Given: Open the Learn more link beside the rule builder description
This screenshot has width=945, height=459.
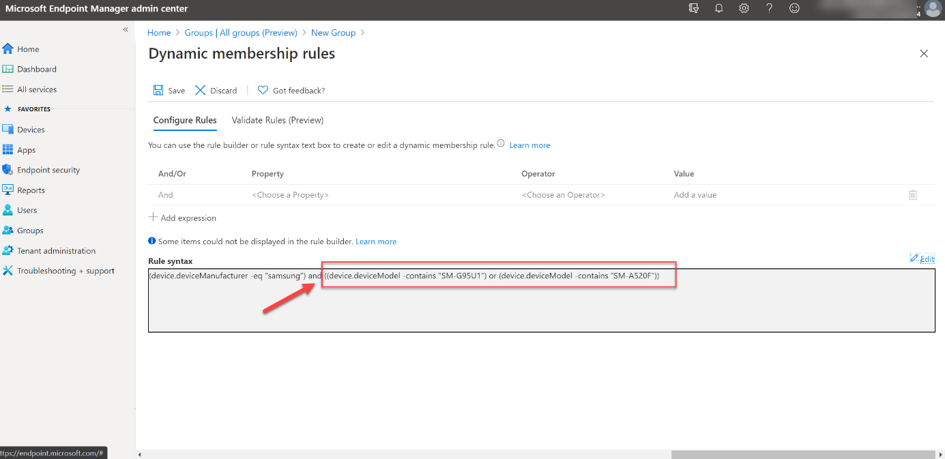Looking at the screenshot, I should click(530, 145).
